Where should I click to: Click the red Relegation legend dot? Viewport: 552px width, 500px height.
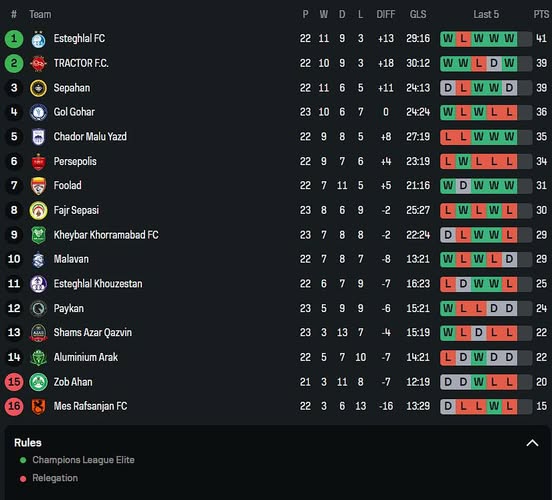[x=23, y=479]
